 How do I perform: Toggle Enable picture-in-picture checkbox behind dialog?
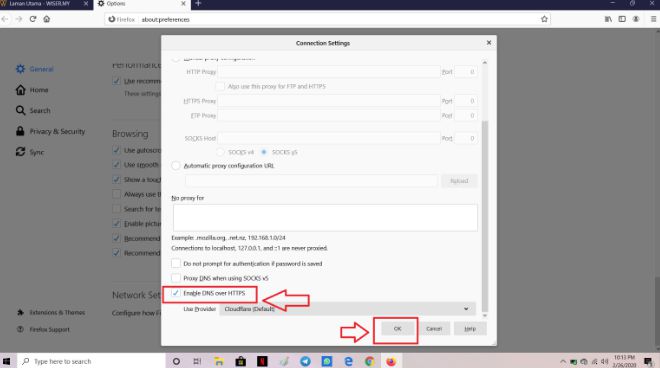(x=117, y=224)
